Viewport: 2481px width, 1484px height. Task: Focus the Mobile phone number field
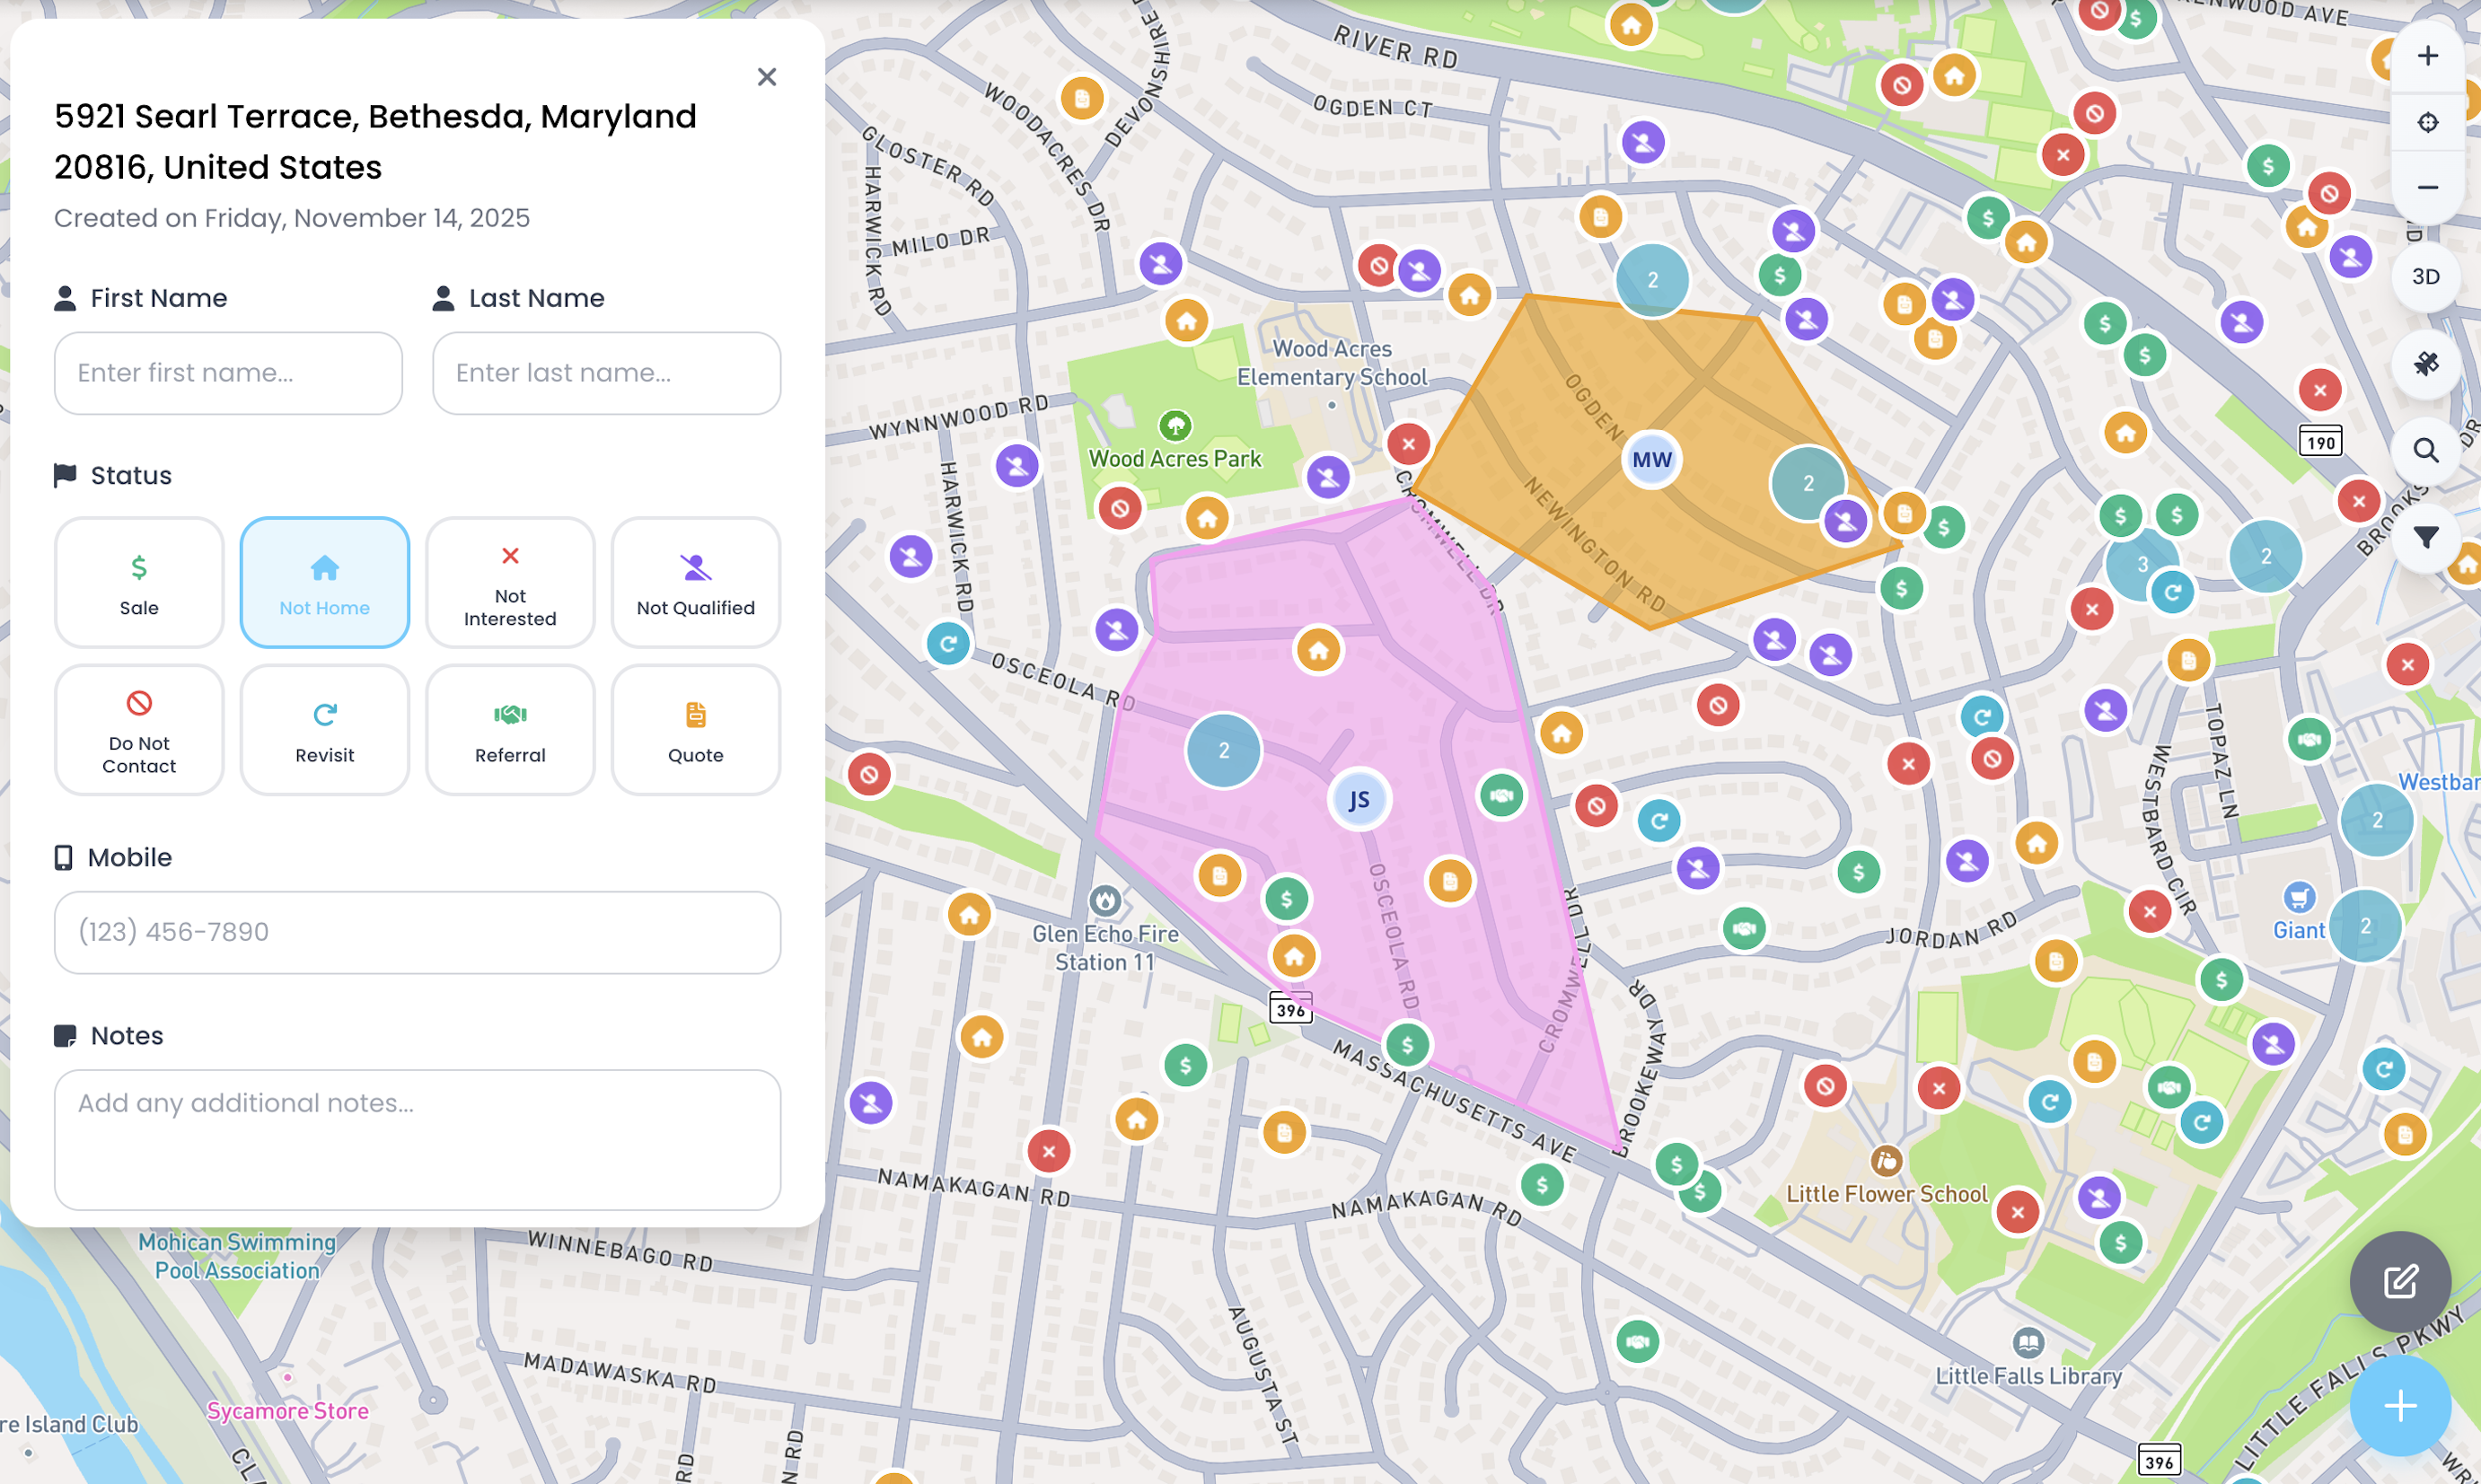click(417, 932)
